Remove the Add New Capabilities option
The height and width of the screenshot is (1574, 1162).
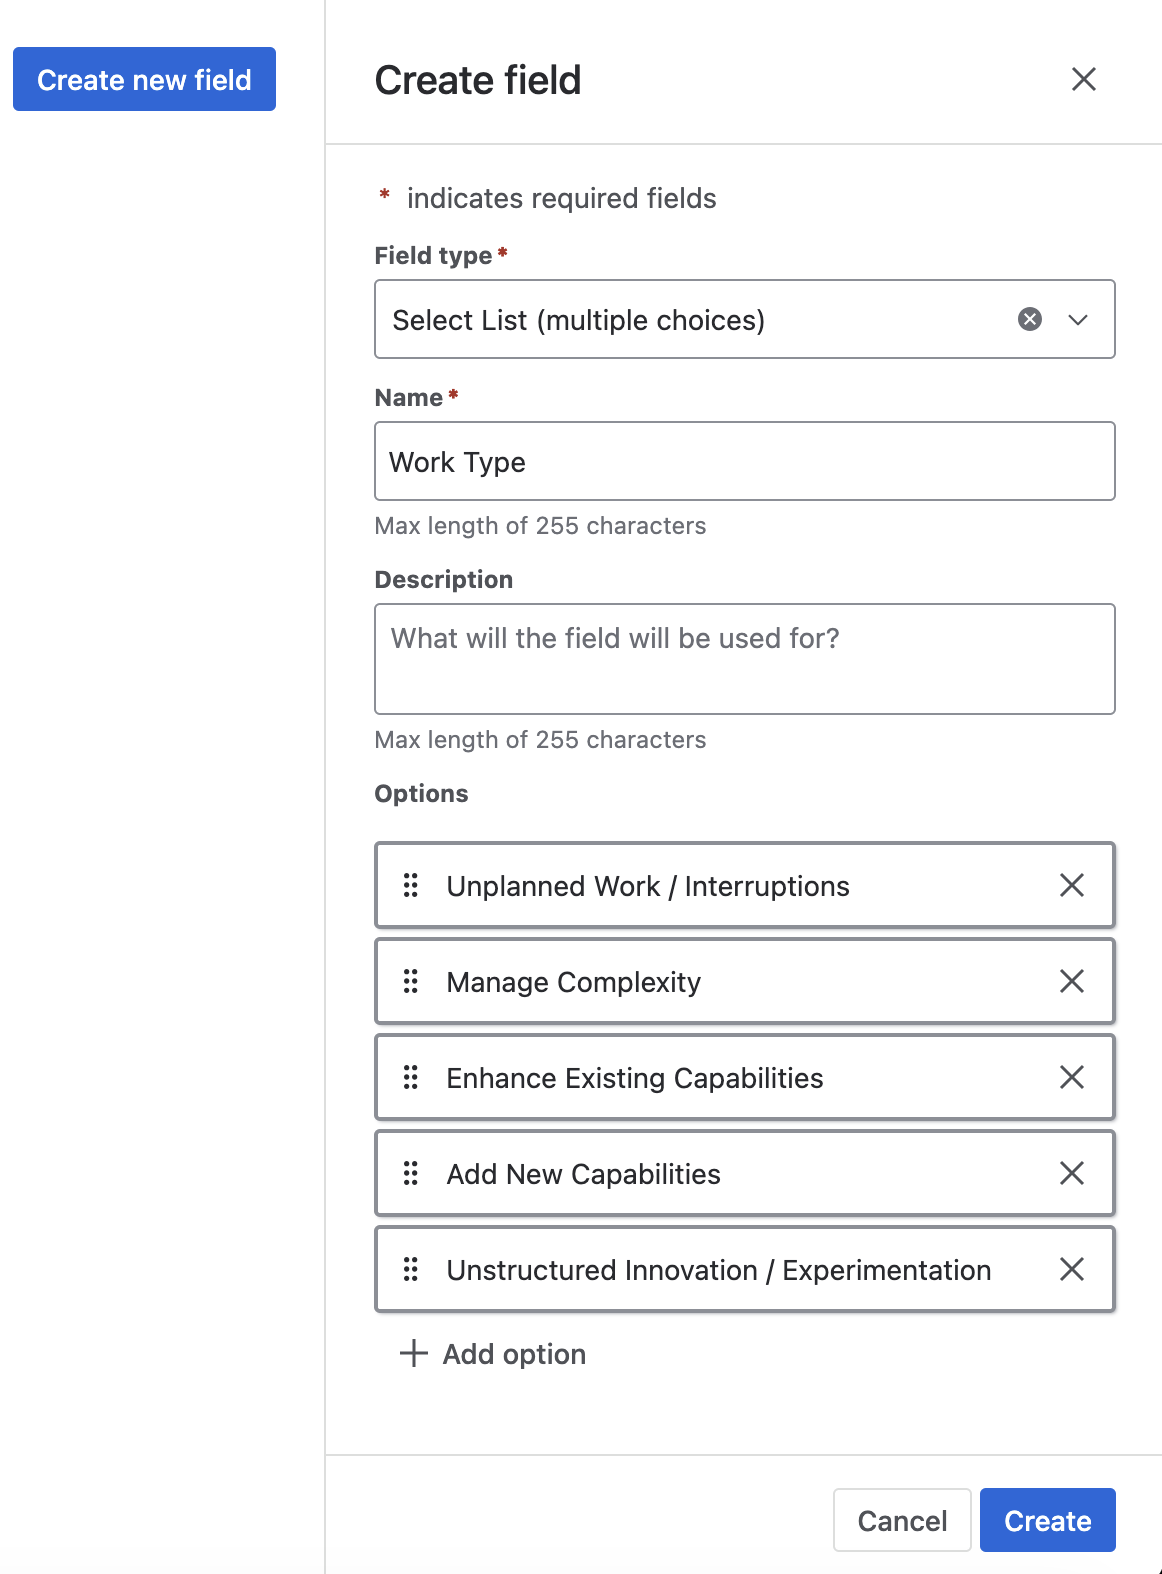pos(1072,1173)
